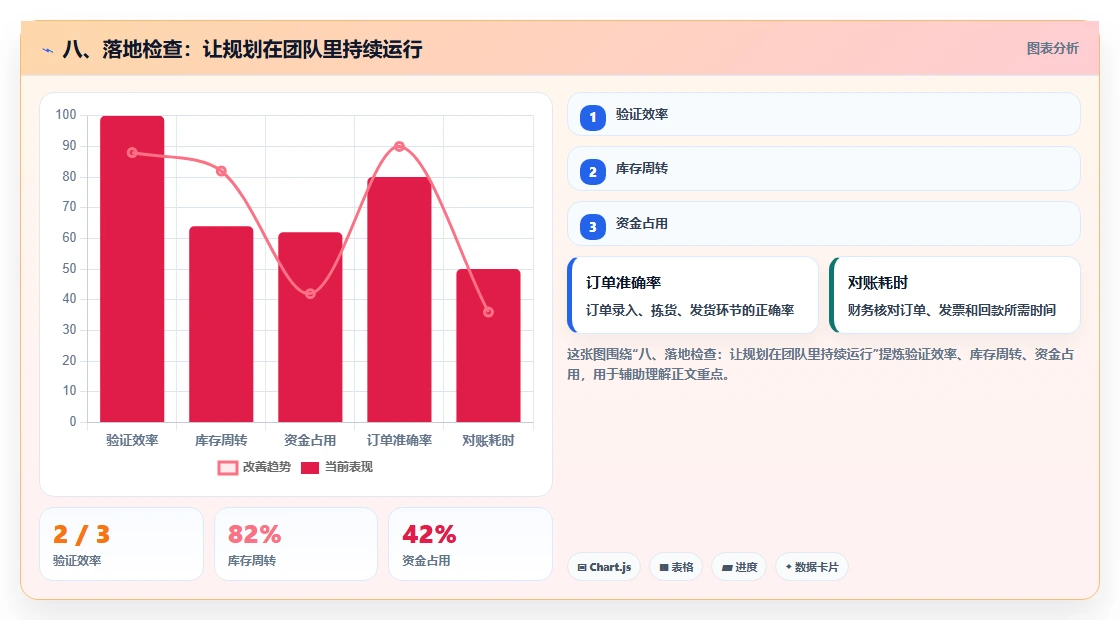Click the trend line point on 资金占用

coord(310,294)
